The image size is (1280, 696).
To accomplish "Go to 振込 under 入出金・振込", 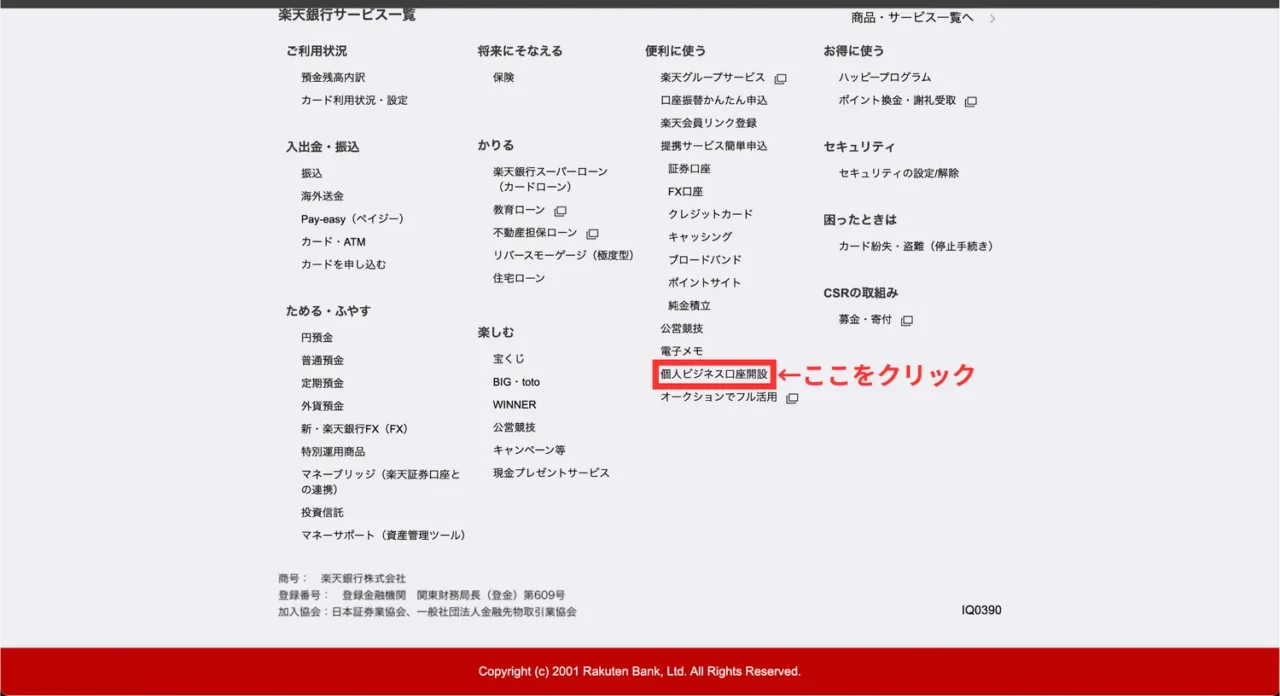I will click(x=312, y=173).
